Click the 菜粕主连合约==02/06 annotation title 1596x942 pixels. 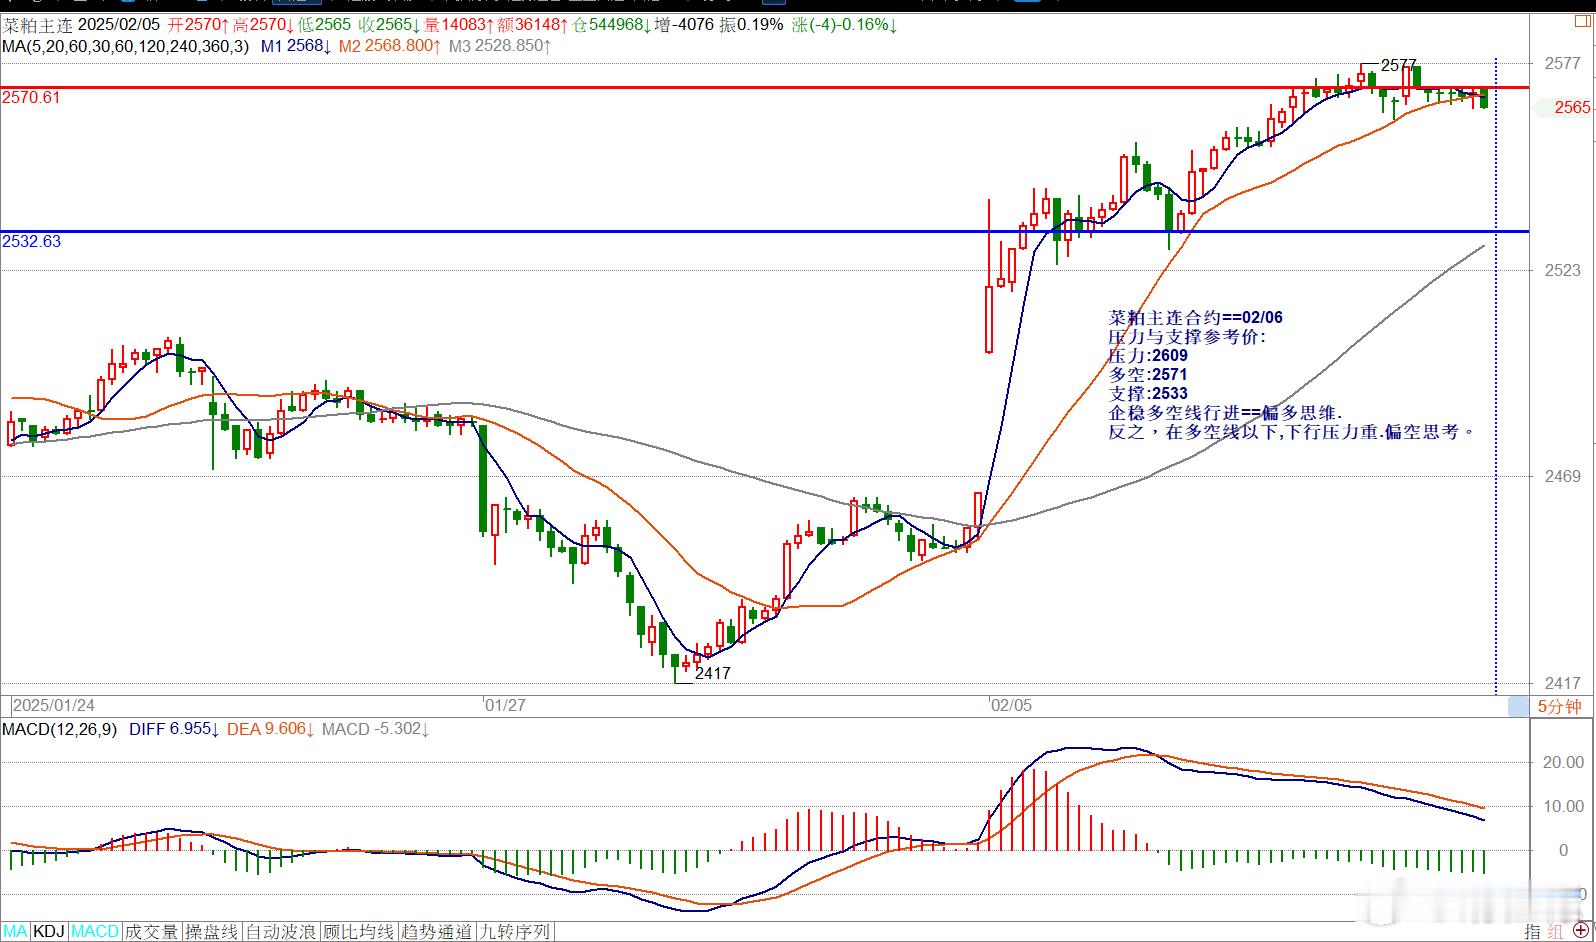point(1195,317)
